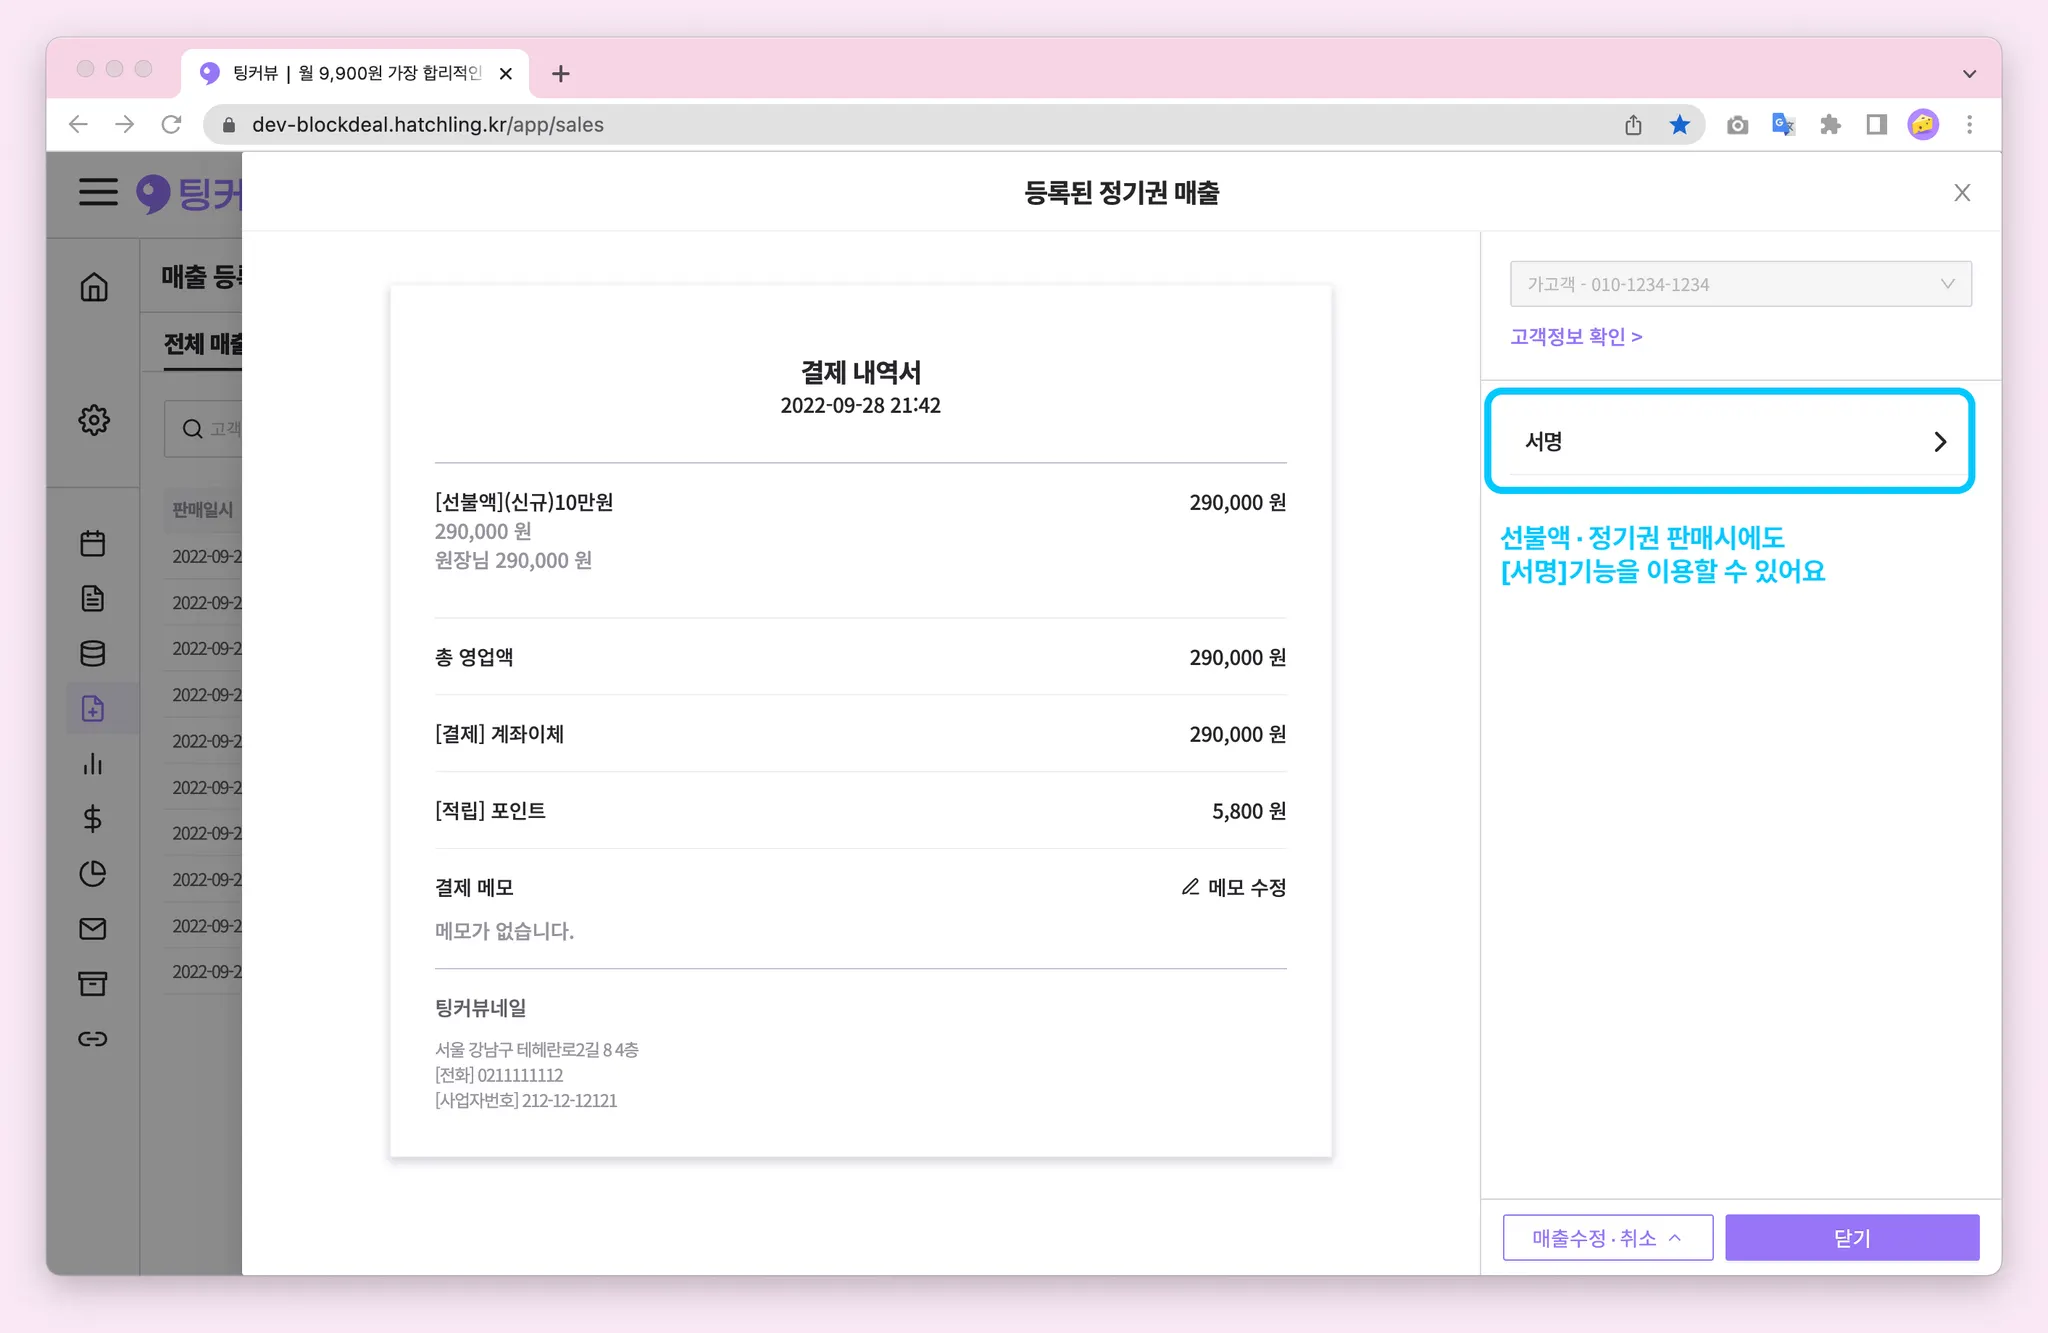Click the pie chart sidebar icon

pyautogui.click(x=93, y=874)
